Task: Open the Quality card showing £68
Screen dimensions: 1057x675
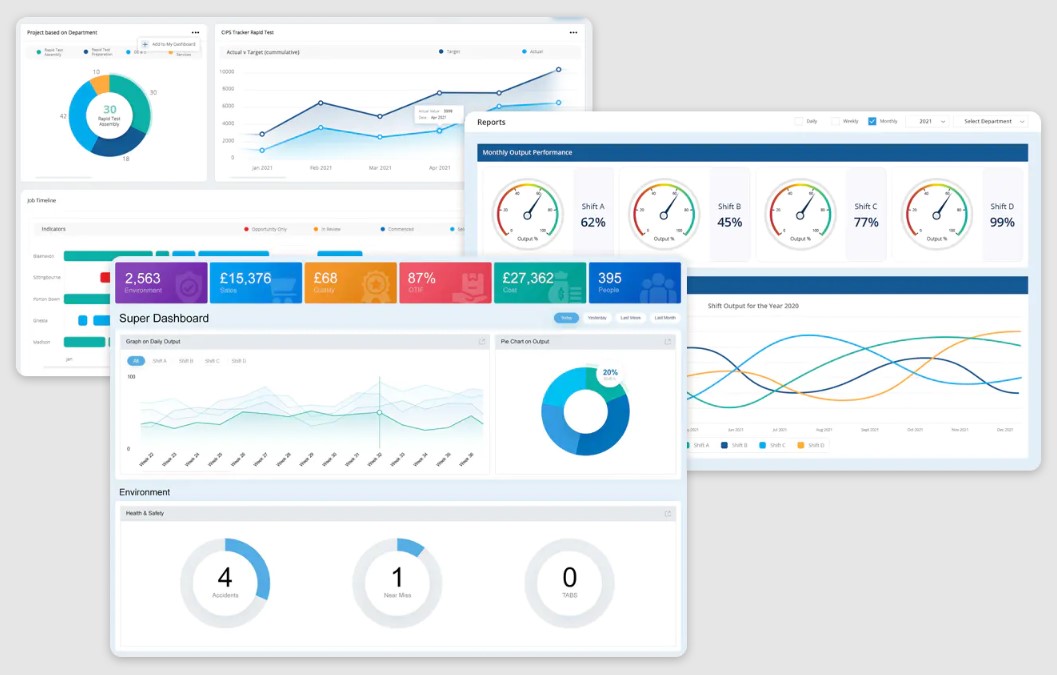Action: click(351, 283)
